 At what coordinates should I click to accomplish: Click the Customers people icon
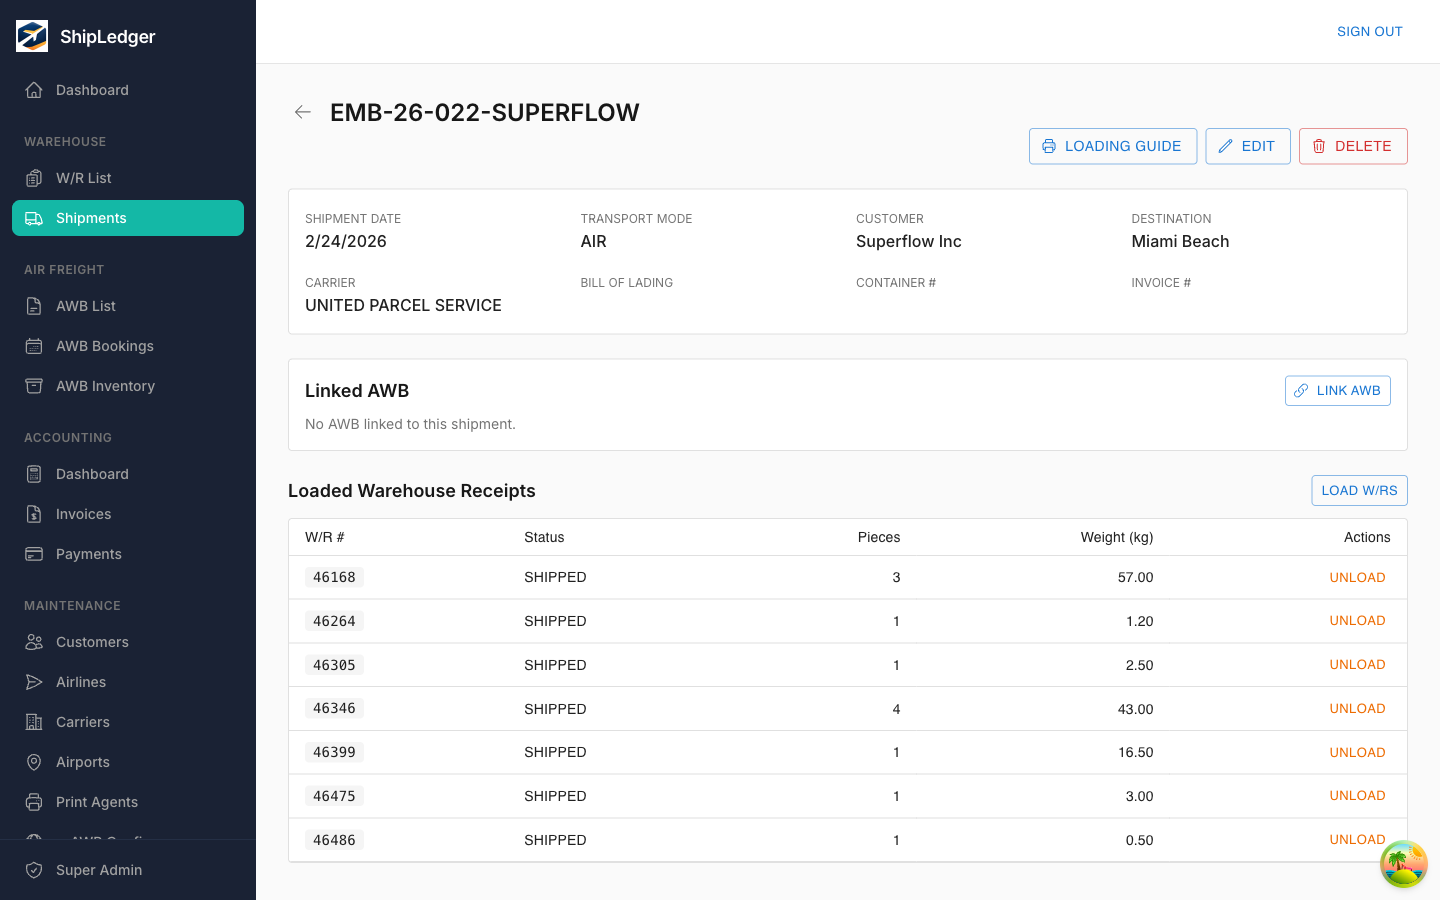34,642
